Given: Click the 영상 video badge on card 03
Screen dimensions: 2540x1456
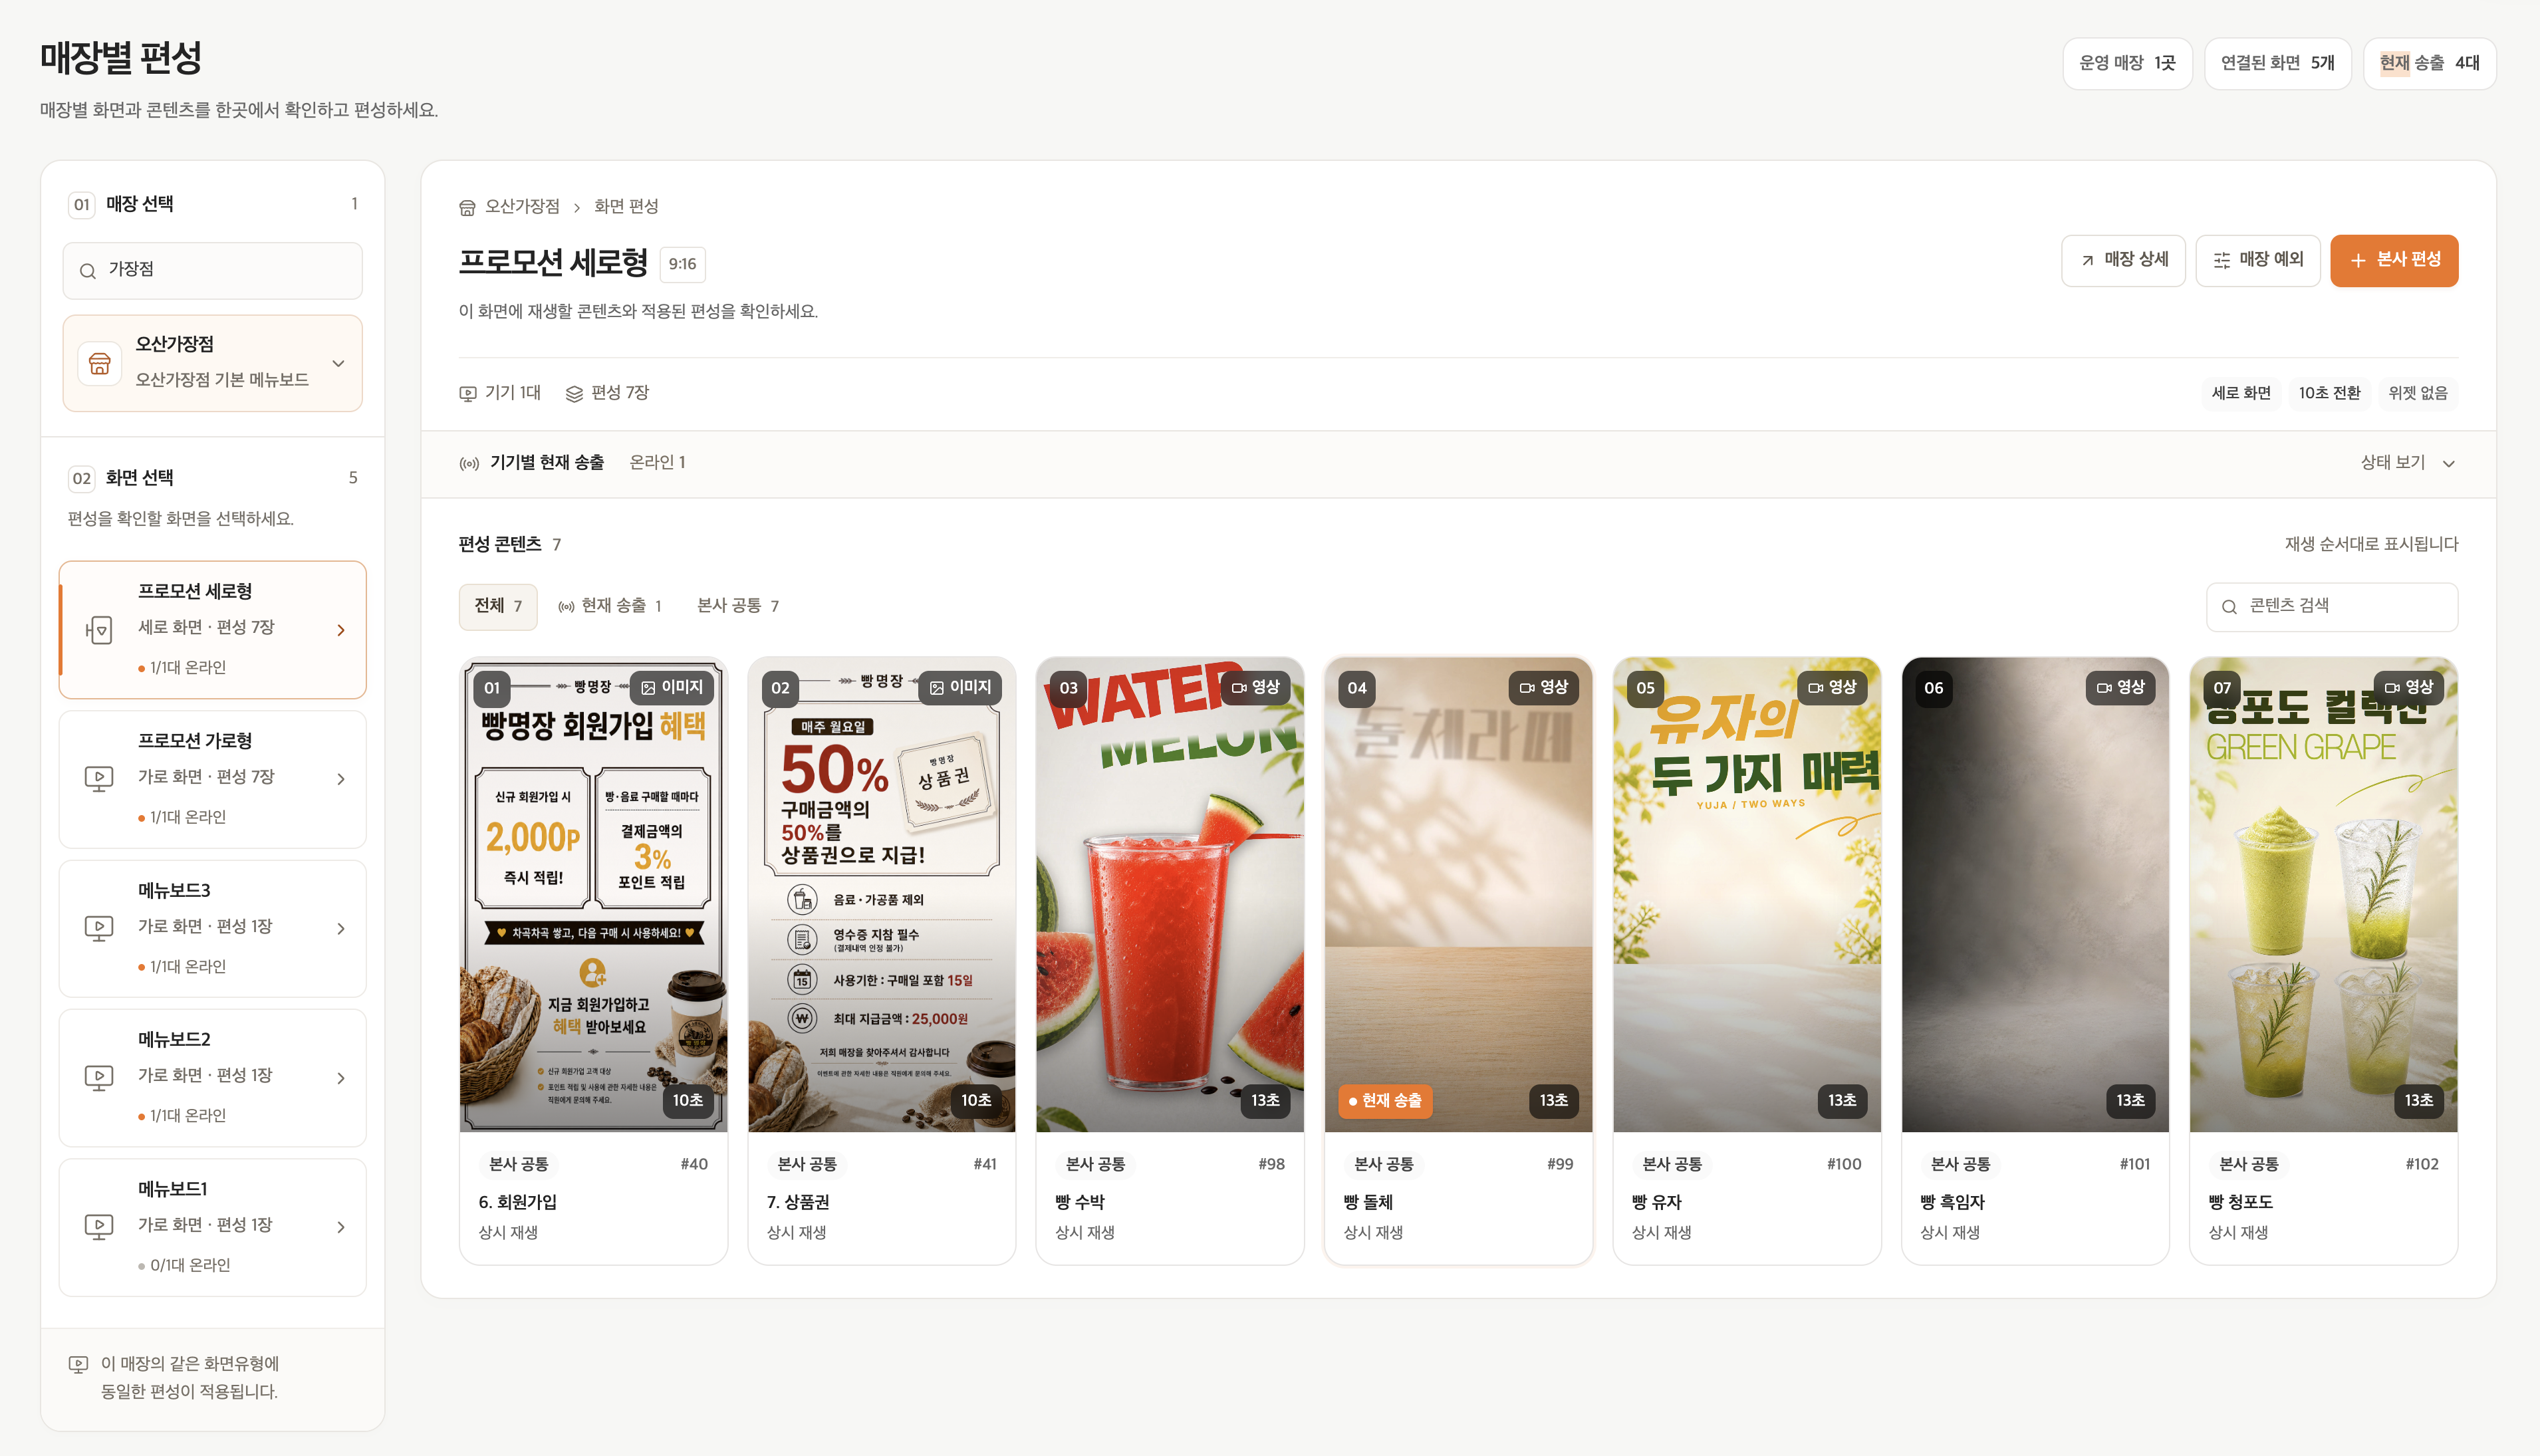Looking at the screenshot, I should click(1255, 687).
